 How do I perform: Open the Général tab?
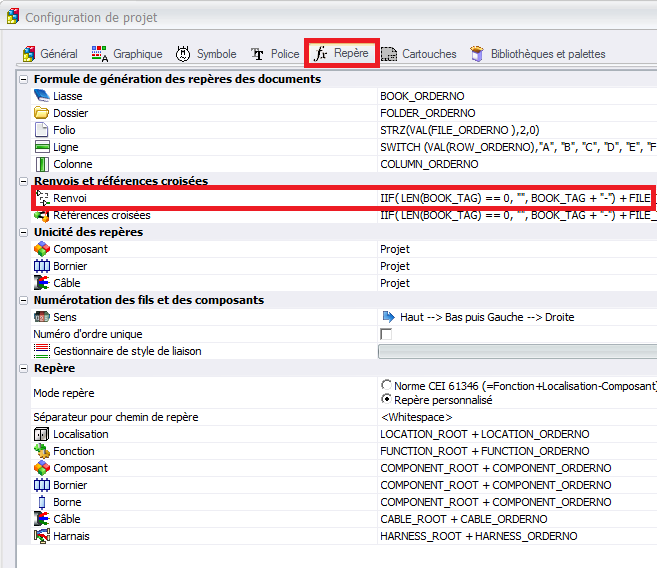coord(50,54)
